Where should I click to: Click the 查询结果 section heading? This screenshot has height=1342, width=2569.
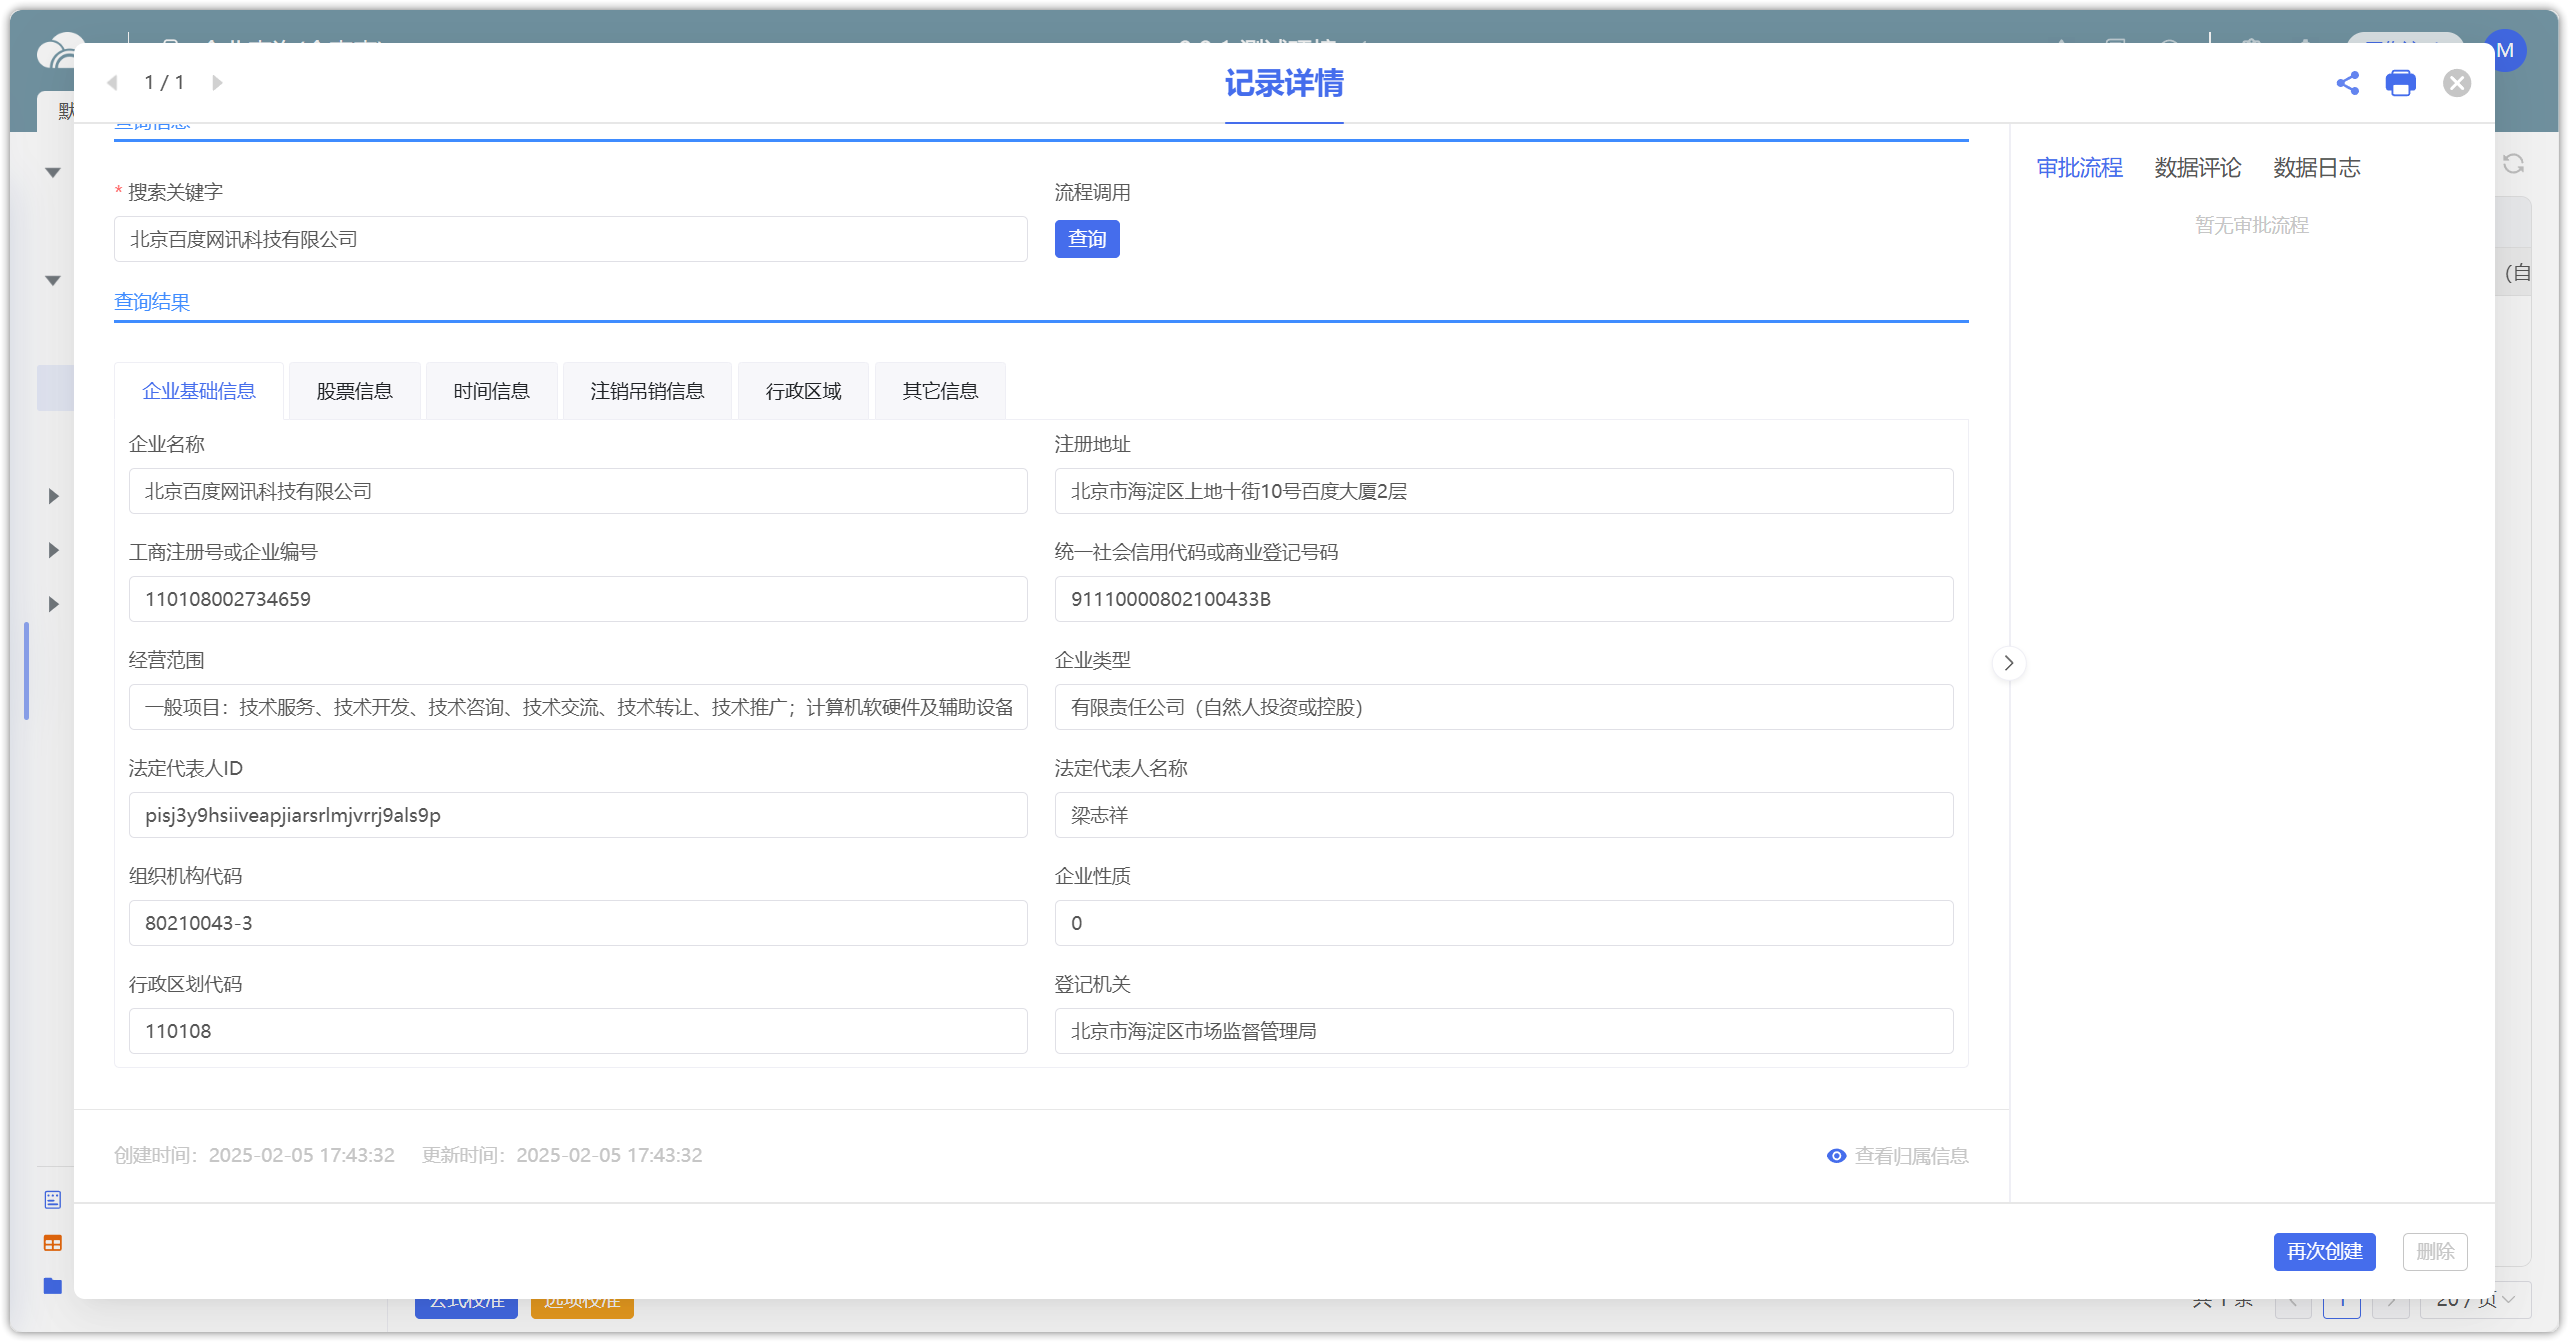coord(152,302)
